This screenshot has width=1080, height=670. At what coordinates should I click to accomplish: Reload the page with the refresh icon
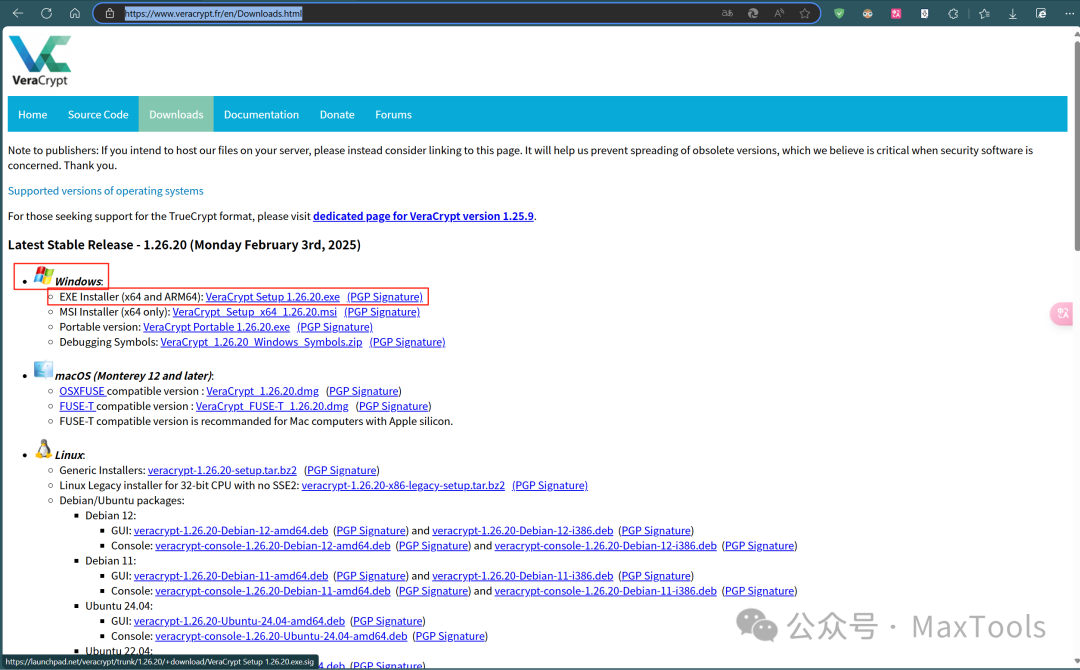(46, 13)
